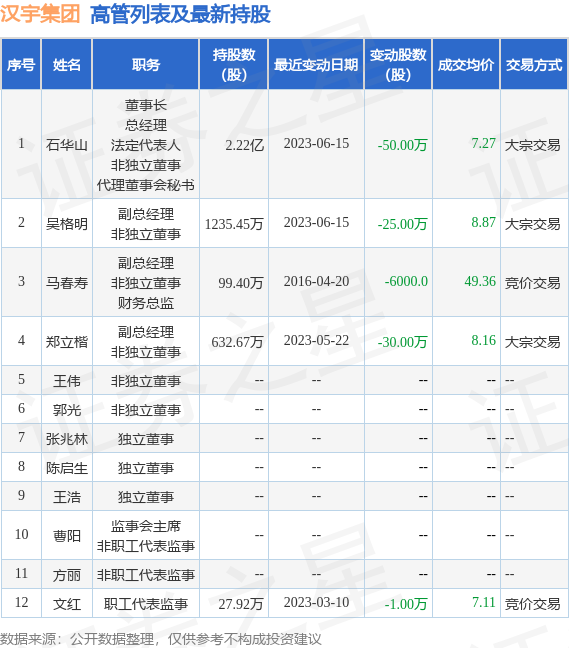Select the 最近变动日期 column header
The image size is (569, 648).
[x=316, y=65]
